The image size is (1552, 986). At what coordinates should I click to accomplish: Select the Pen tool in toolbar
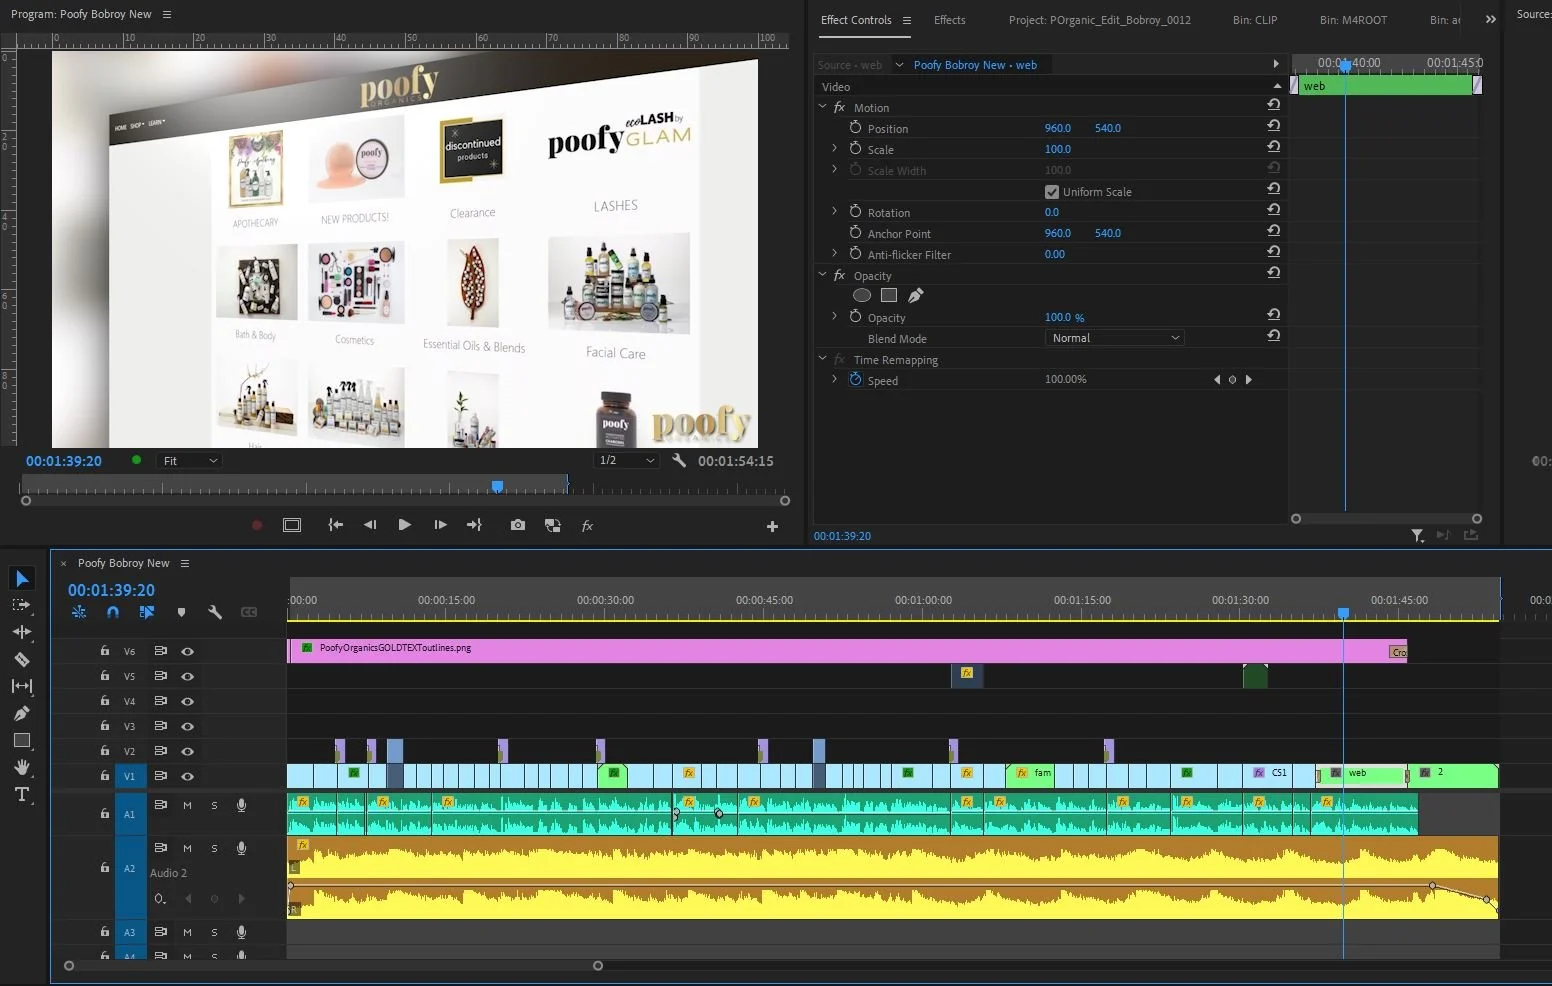(x=21, y=713)
